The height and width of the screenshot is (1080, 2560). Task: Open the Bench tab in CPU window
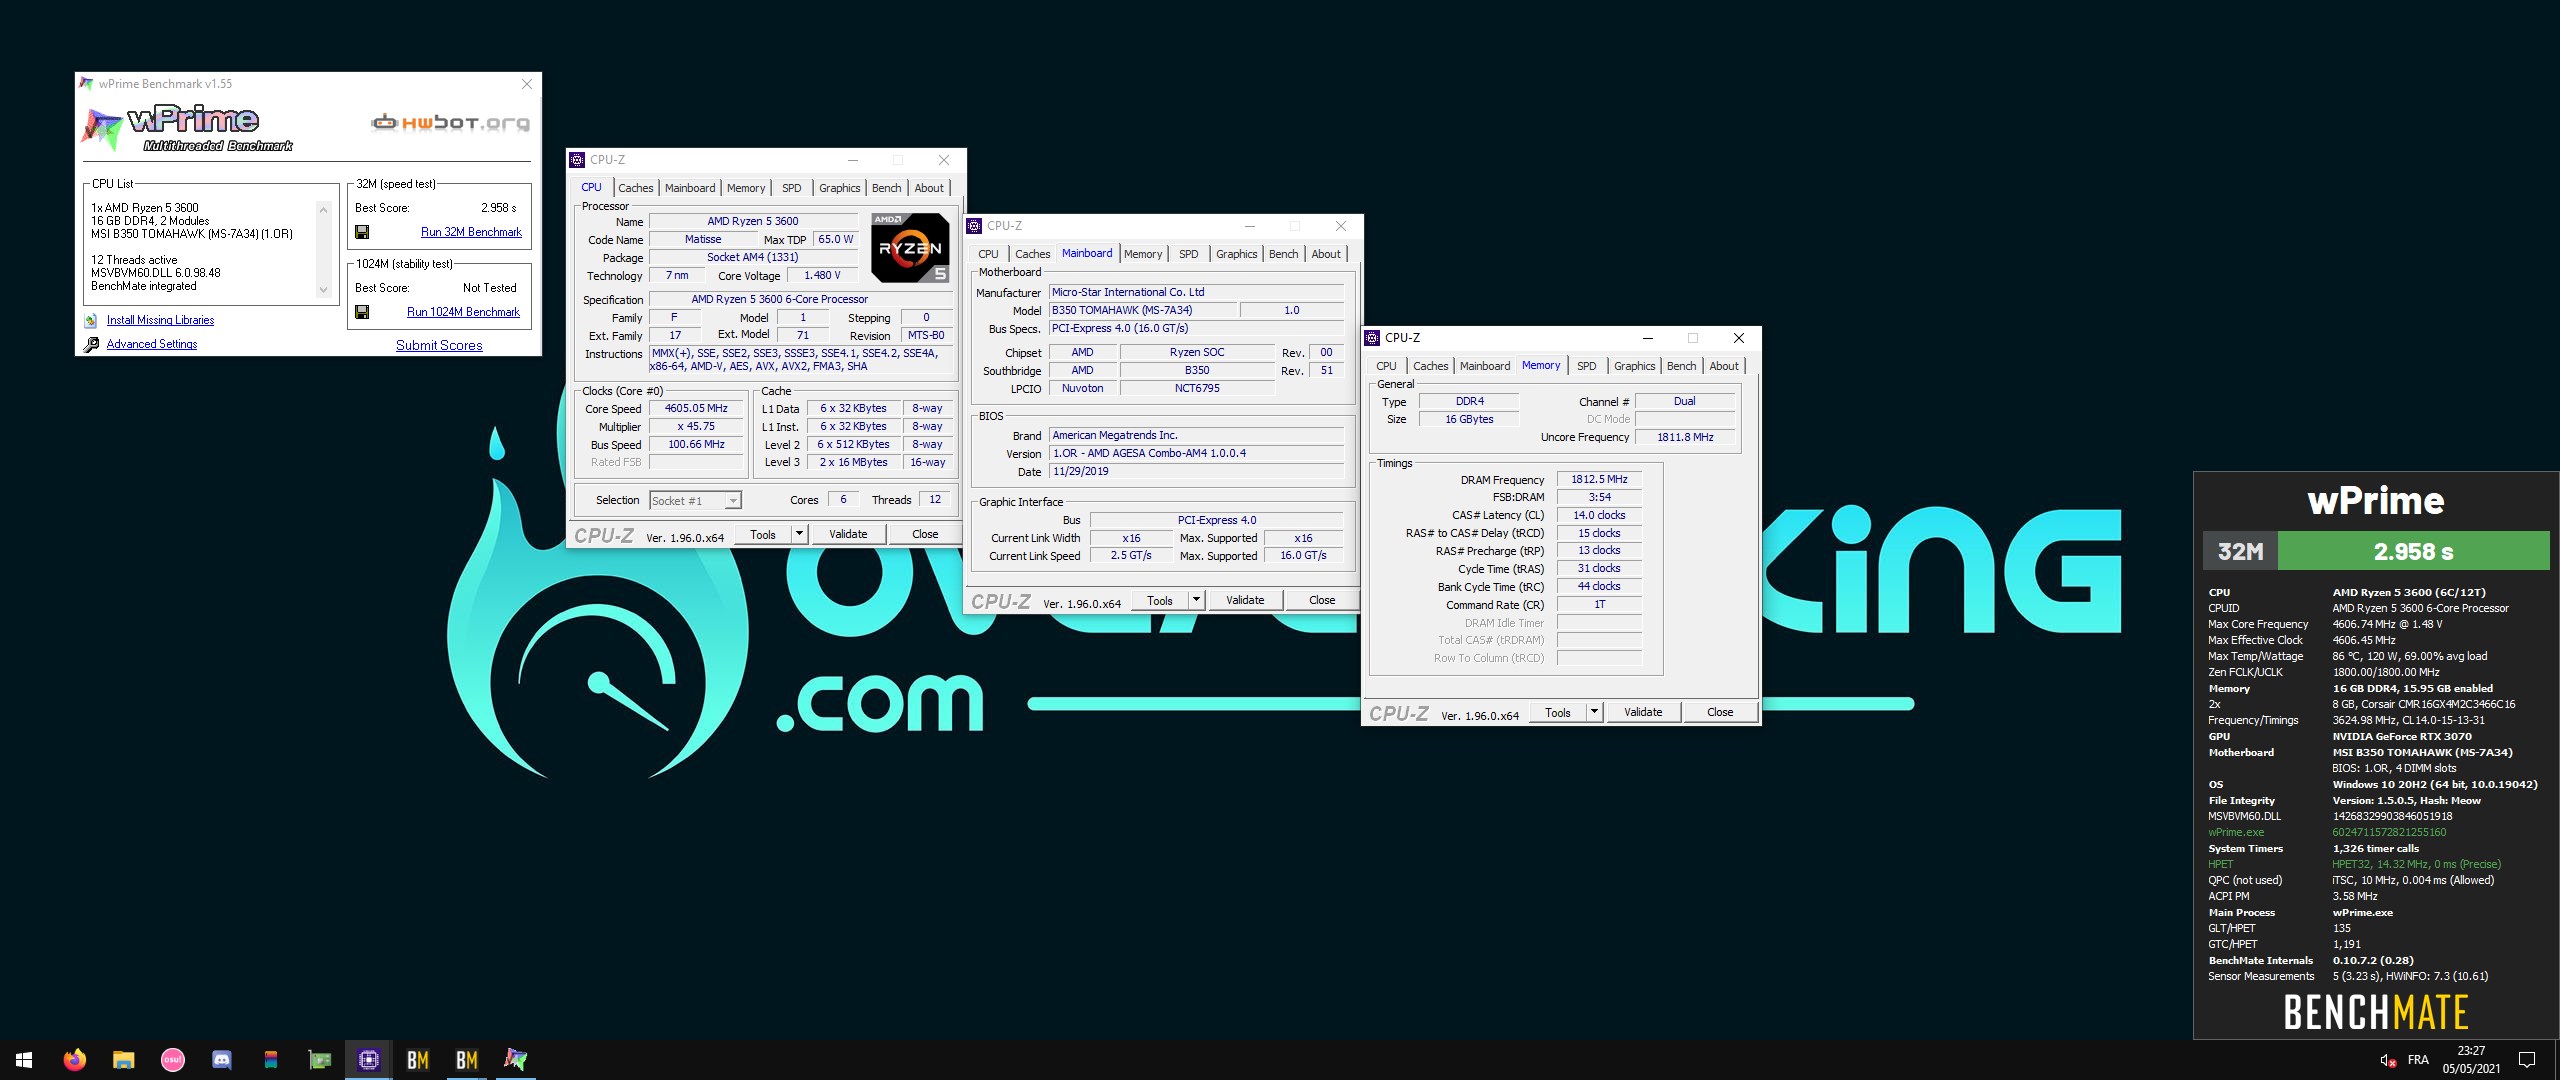click(x=886, y=188)
